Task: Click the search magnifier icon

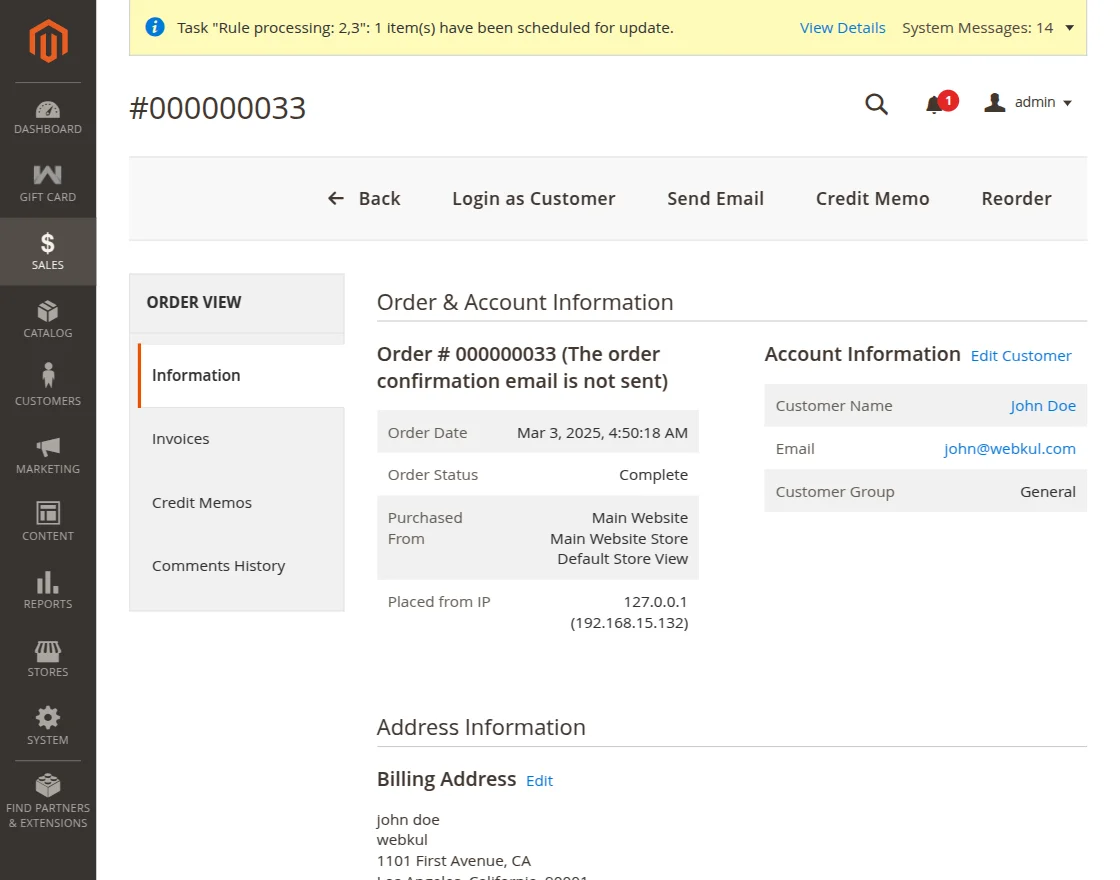Action: coord(876,104)
